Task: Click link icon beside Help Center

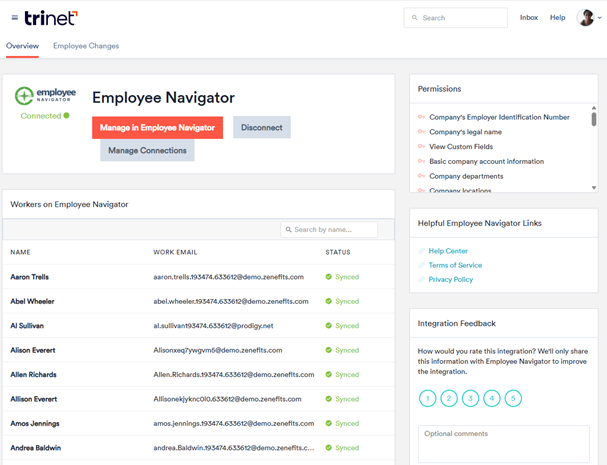Action: [x=422, y=251]
